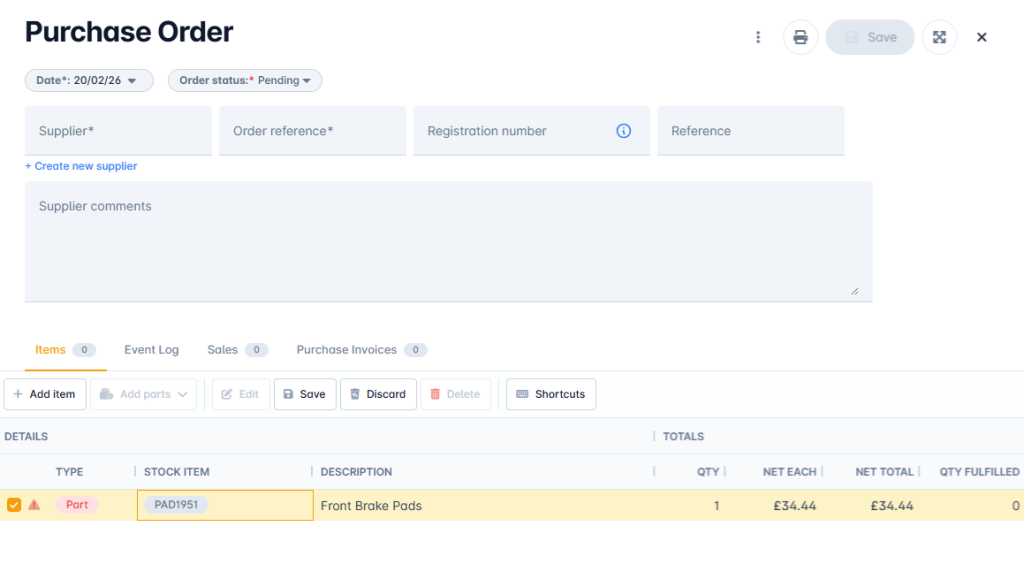Image resolution: width=1024 pixels, height=572 pixels.
Task: Click the print icon button
Action: 800,37
